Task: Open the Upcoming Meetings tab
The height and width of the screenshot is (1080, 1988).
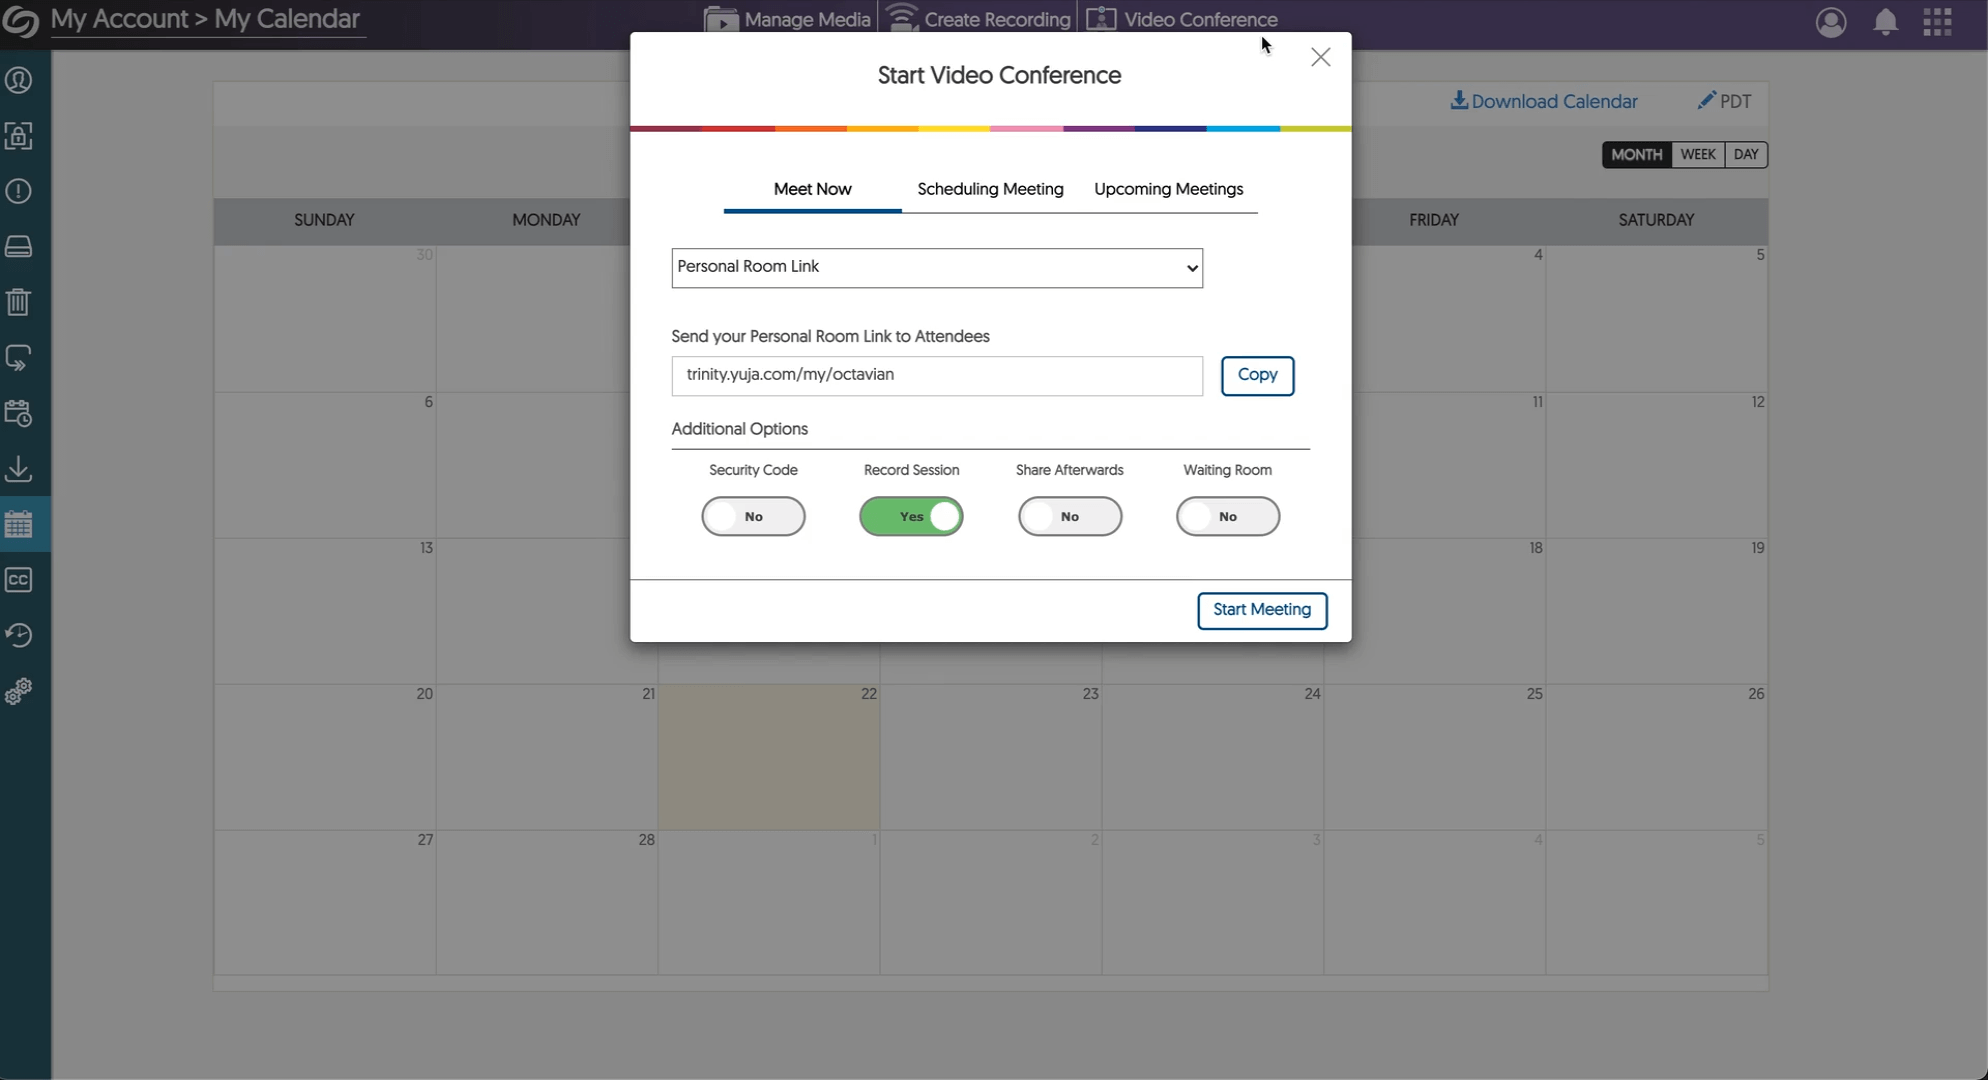Action: 1168,189
